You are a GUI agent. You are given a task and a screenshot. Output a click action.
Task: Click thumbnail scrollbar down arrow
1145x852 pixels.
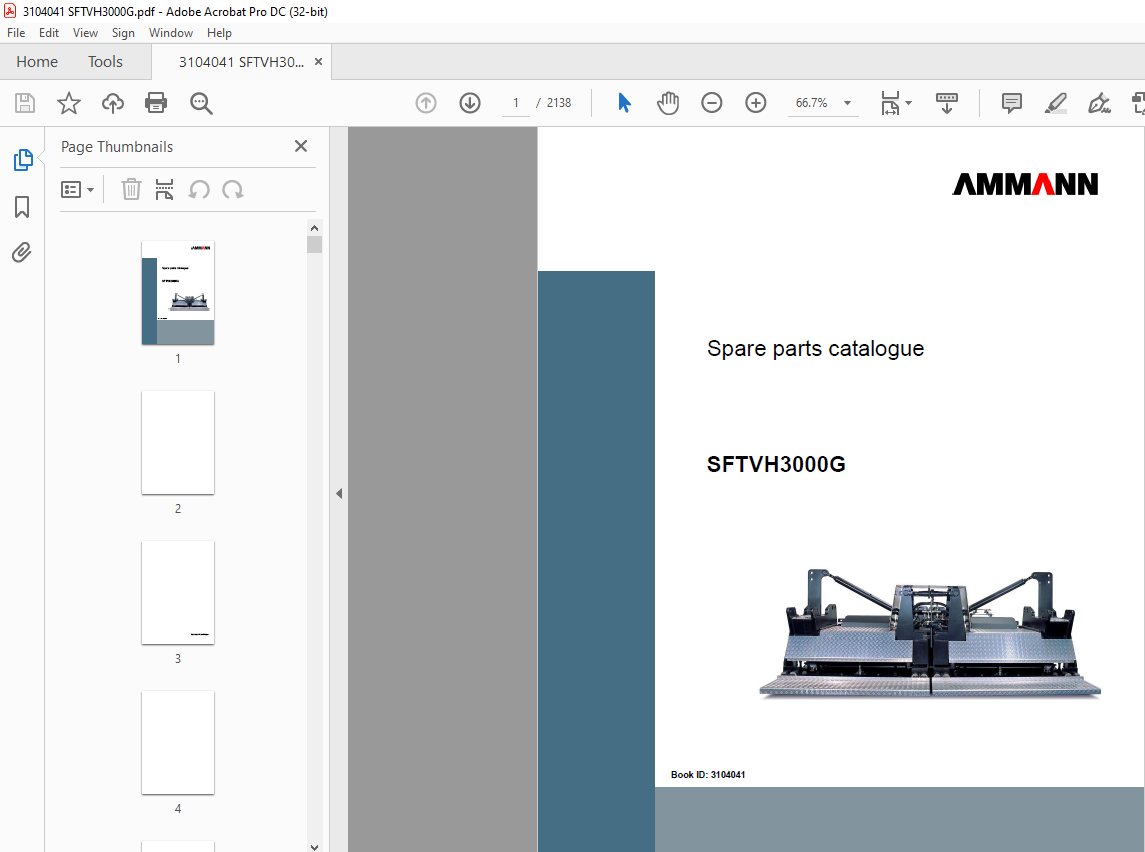coord(315,847)
